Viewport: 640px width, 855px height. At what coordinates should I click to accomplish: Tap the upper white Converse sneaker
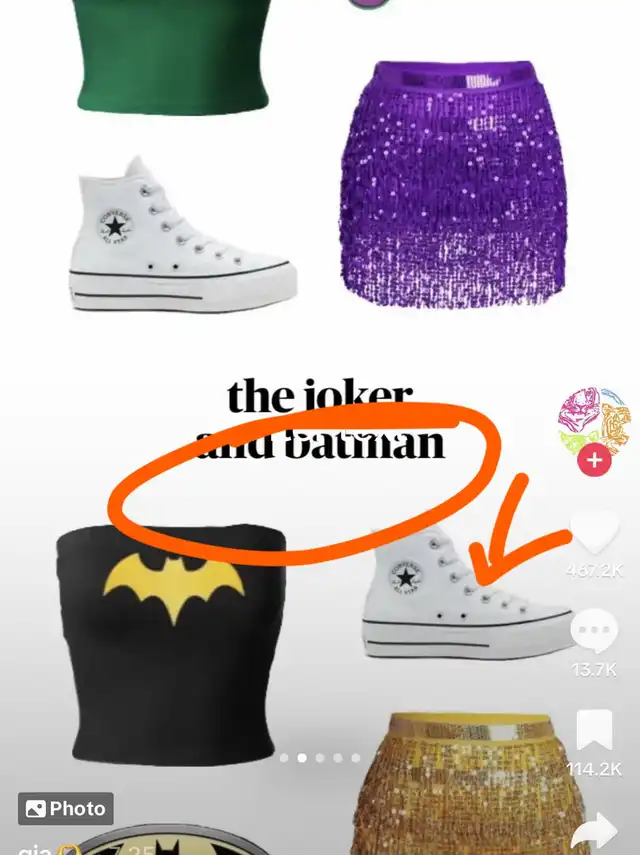(x=183, y=234)
